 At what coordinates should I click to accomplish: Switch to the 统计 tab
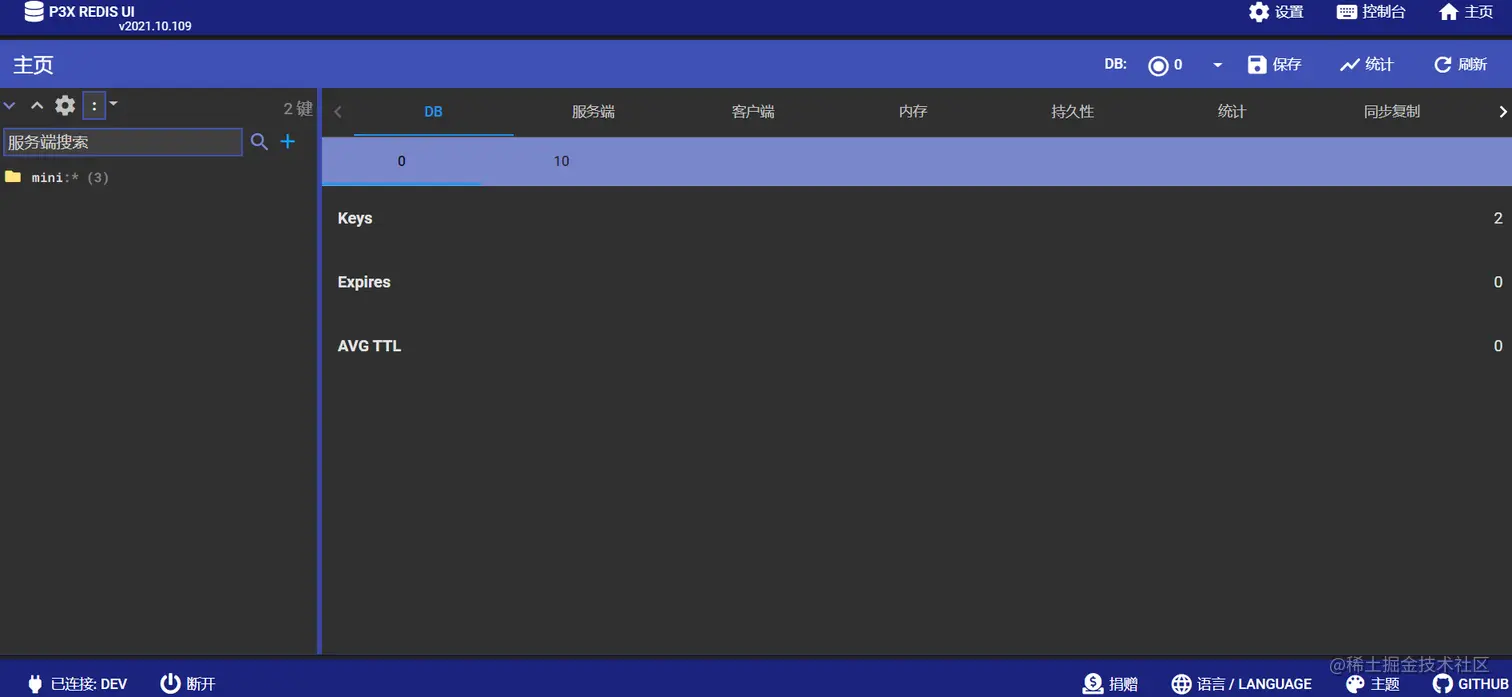1232,112
